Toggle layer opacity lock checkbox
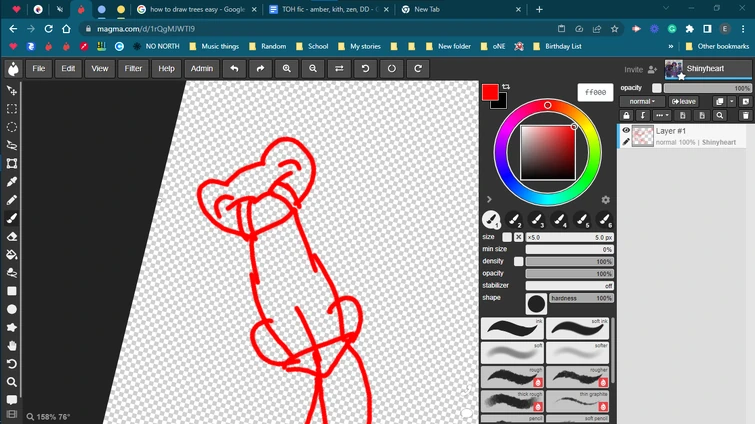Image resolution: width=755 pixels, height=424 pixels. pyautogui.click(x=656, y=88)
